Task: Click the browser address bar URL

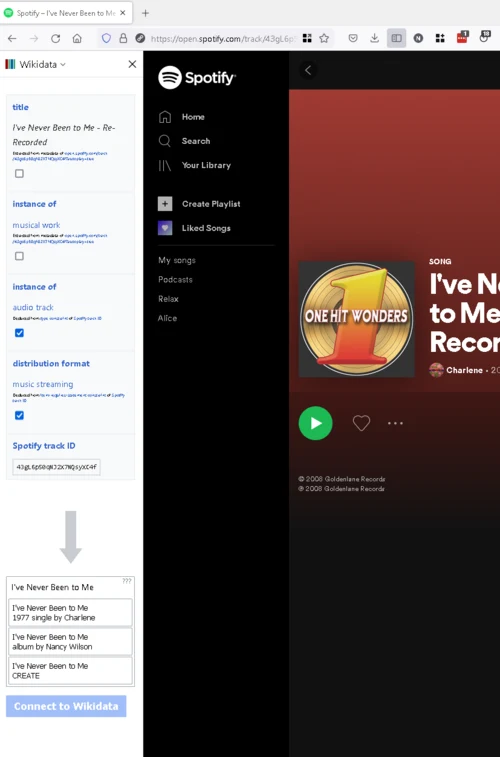Action: [x=222, y=39]
